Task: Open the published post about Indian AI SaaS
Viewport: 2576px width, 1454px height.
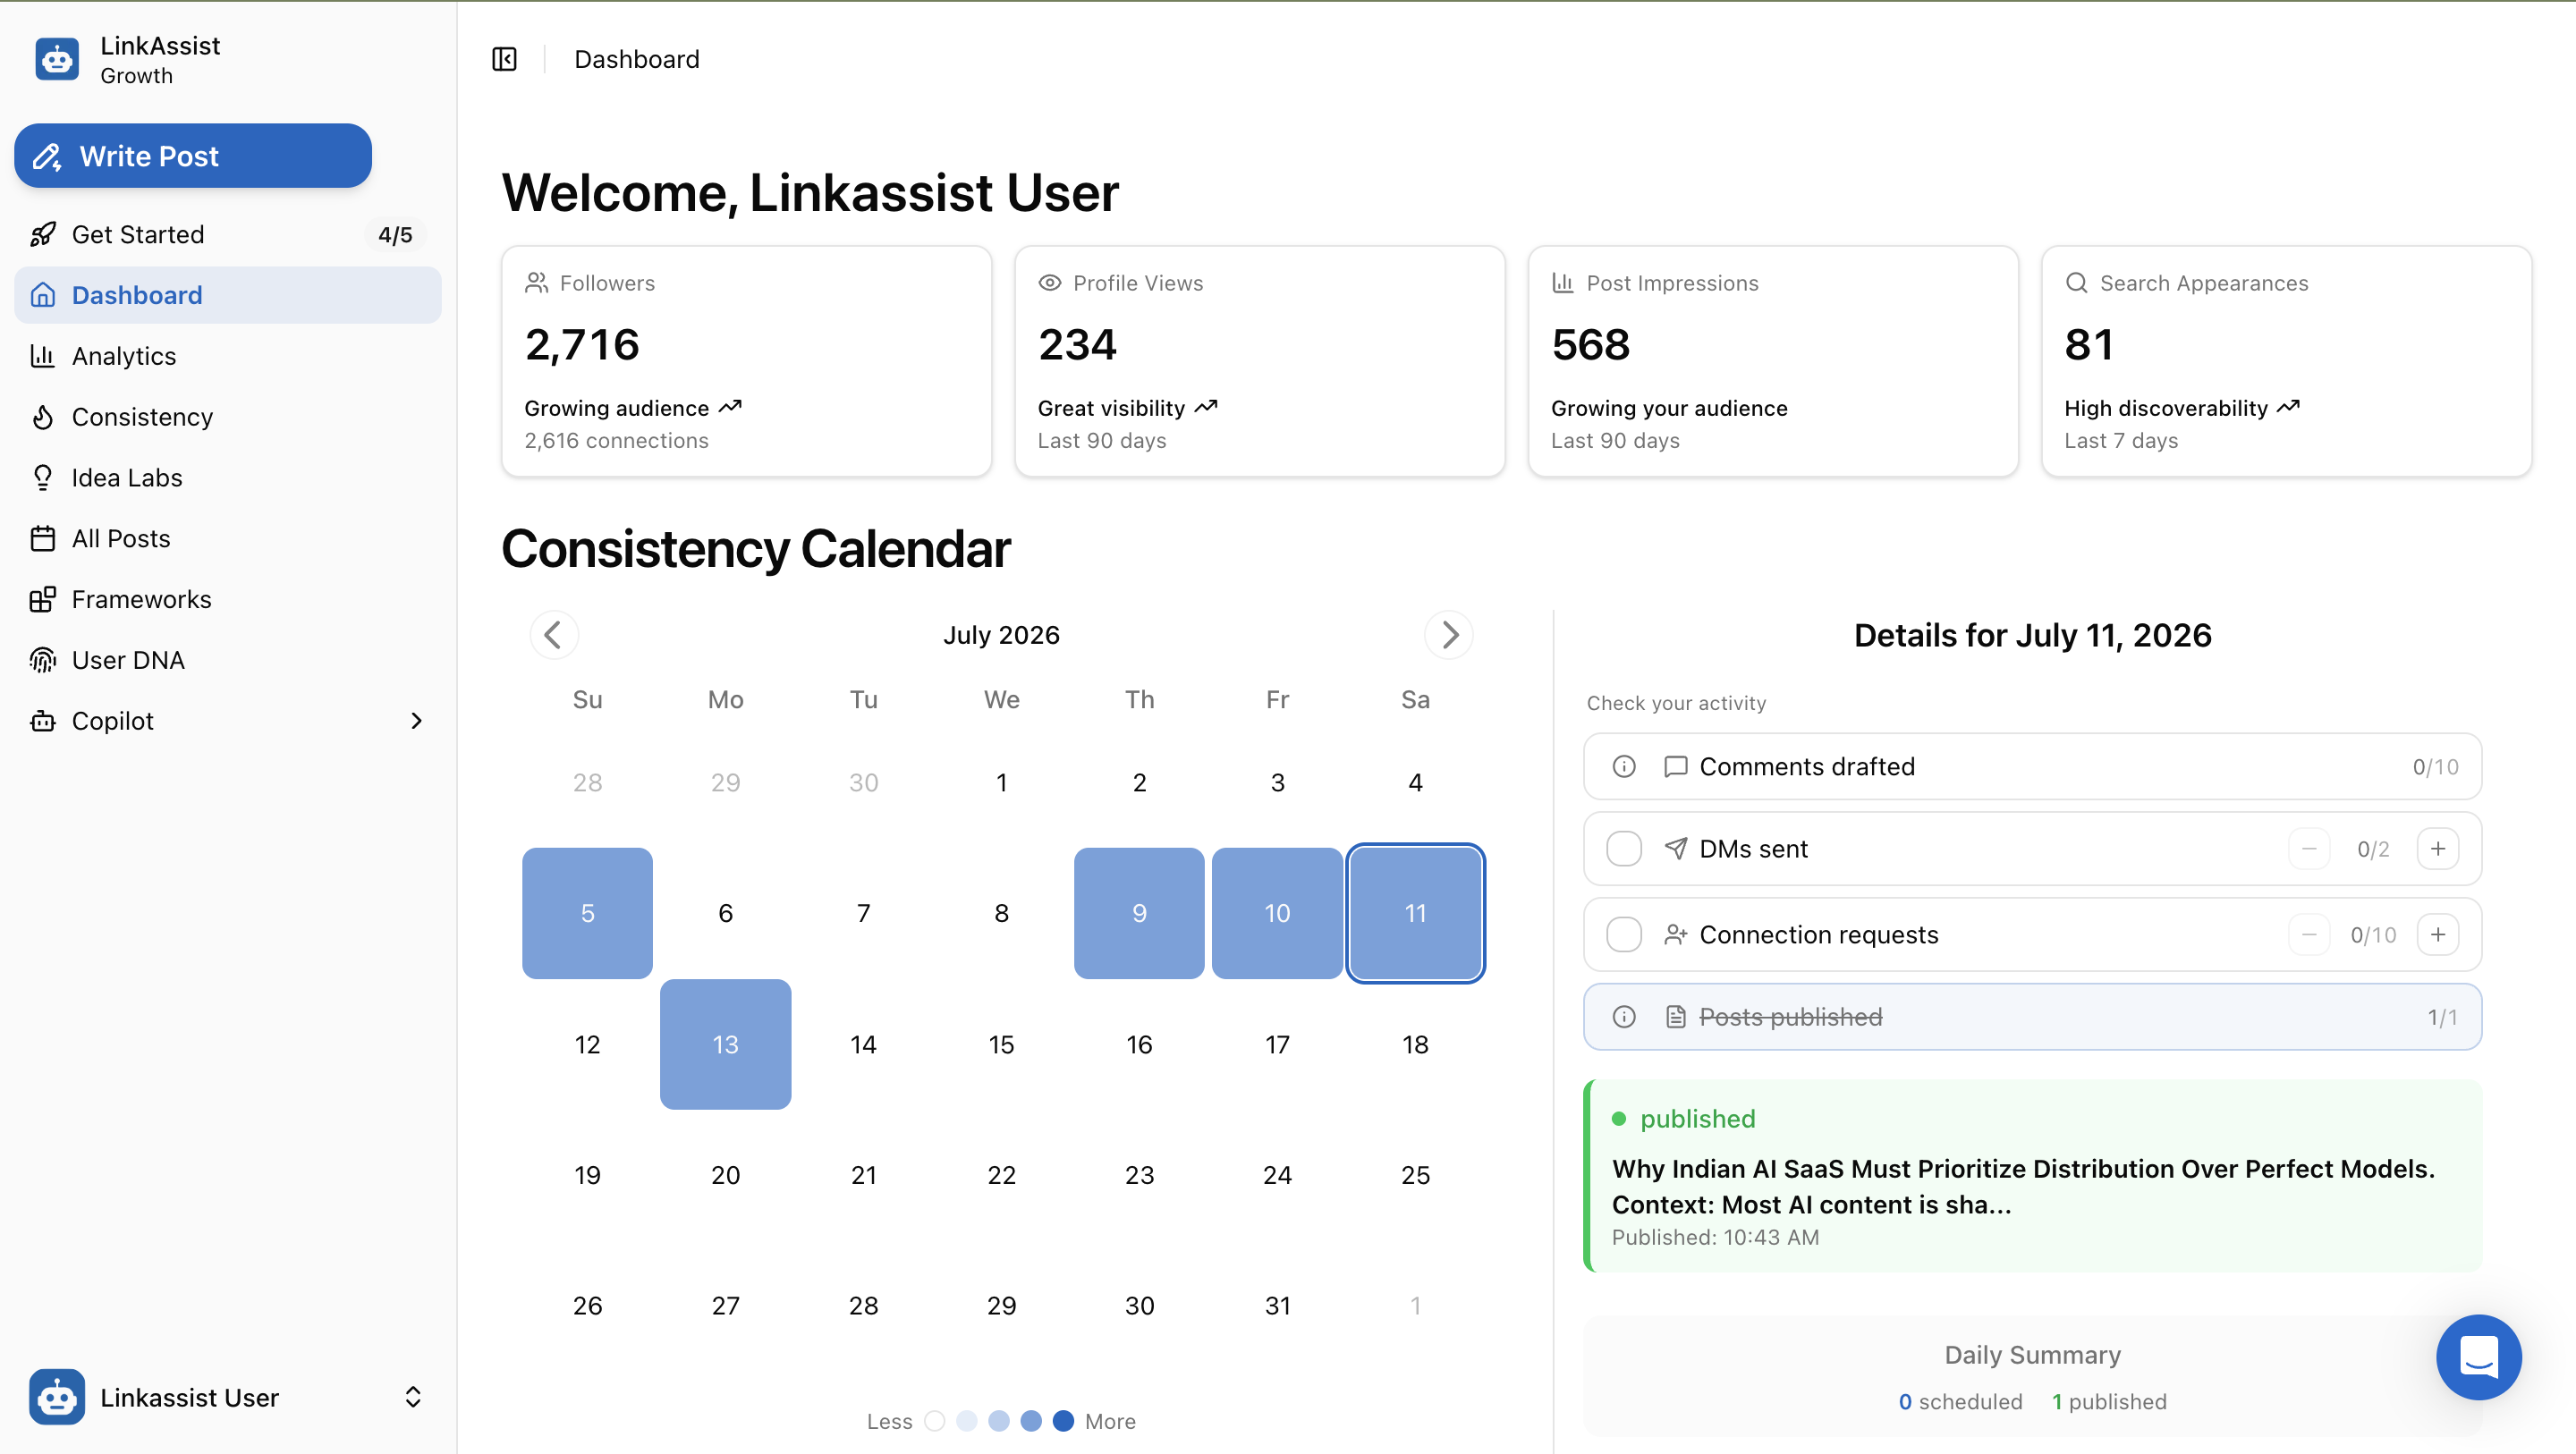Action: pyautogui.click(x=2032, y=1176)
